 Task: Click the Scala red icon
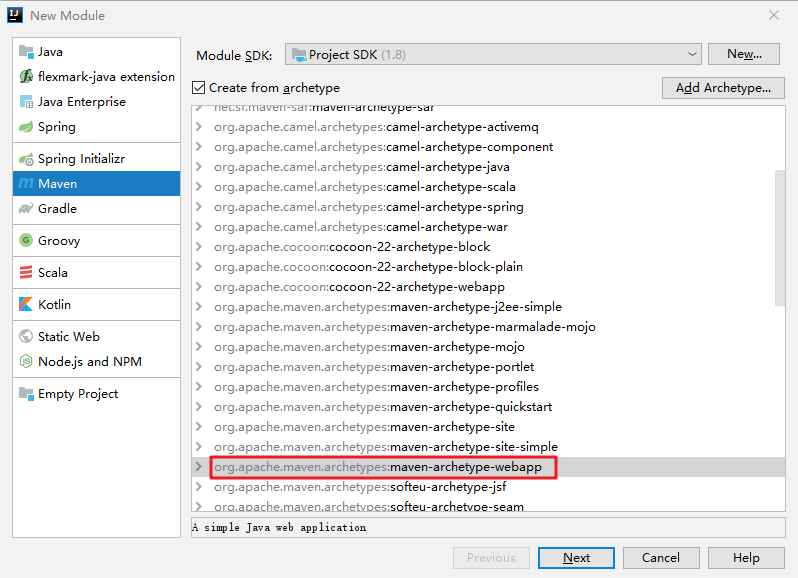coord(26,273)
